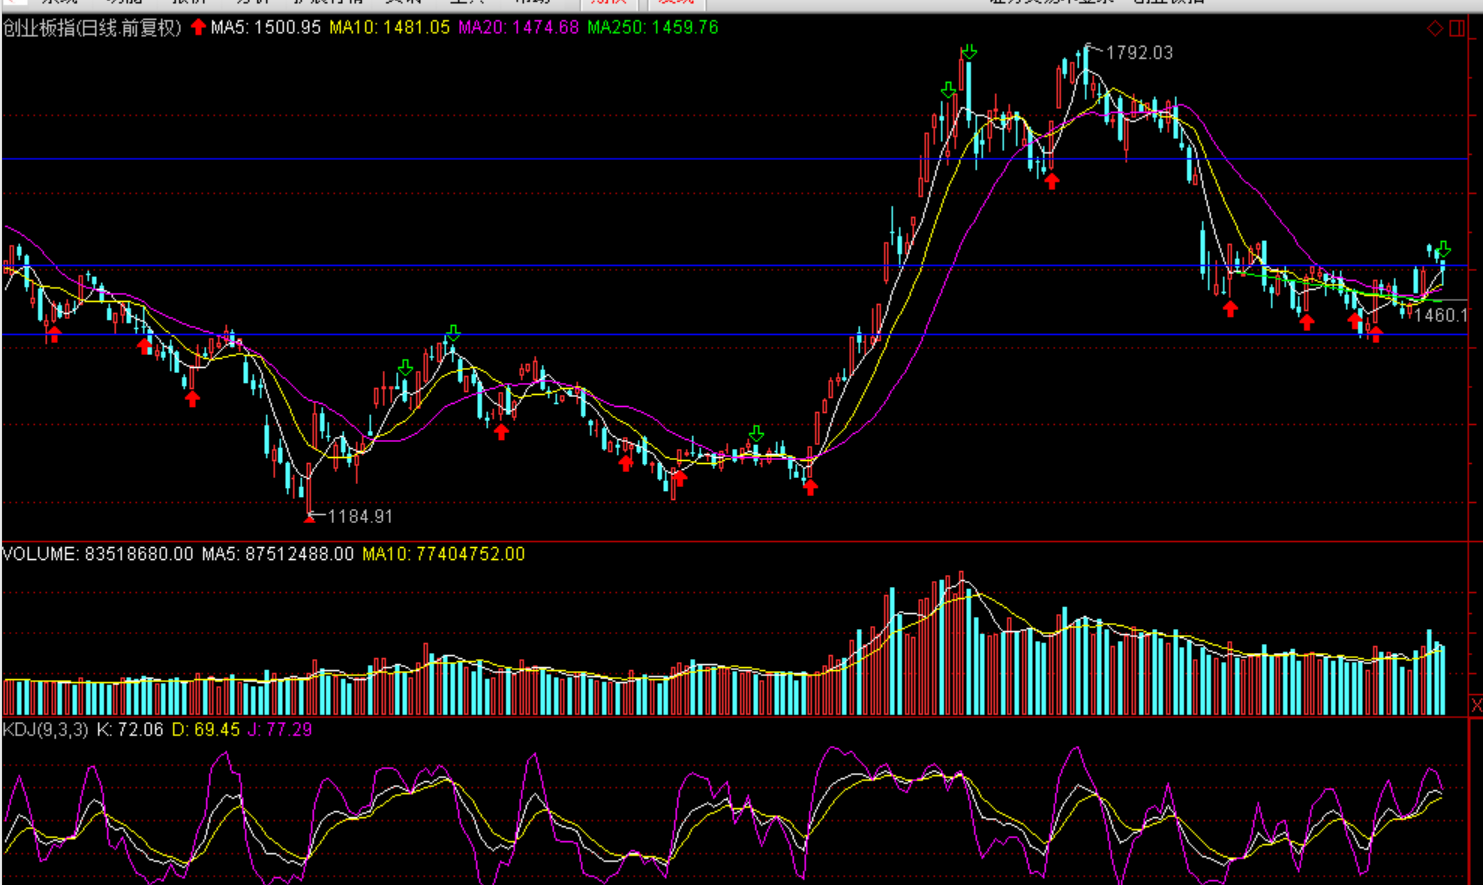Click the green down arrow at the latest candle

(x=1443, y=249)
